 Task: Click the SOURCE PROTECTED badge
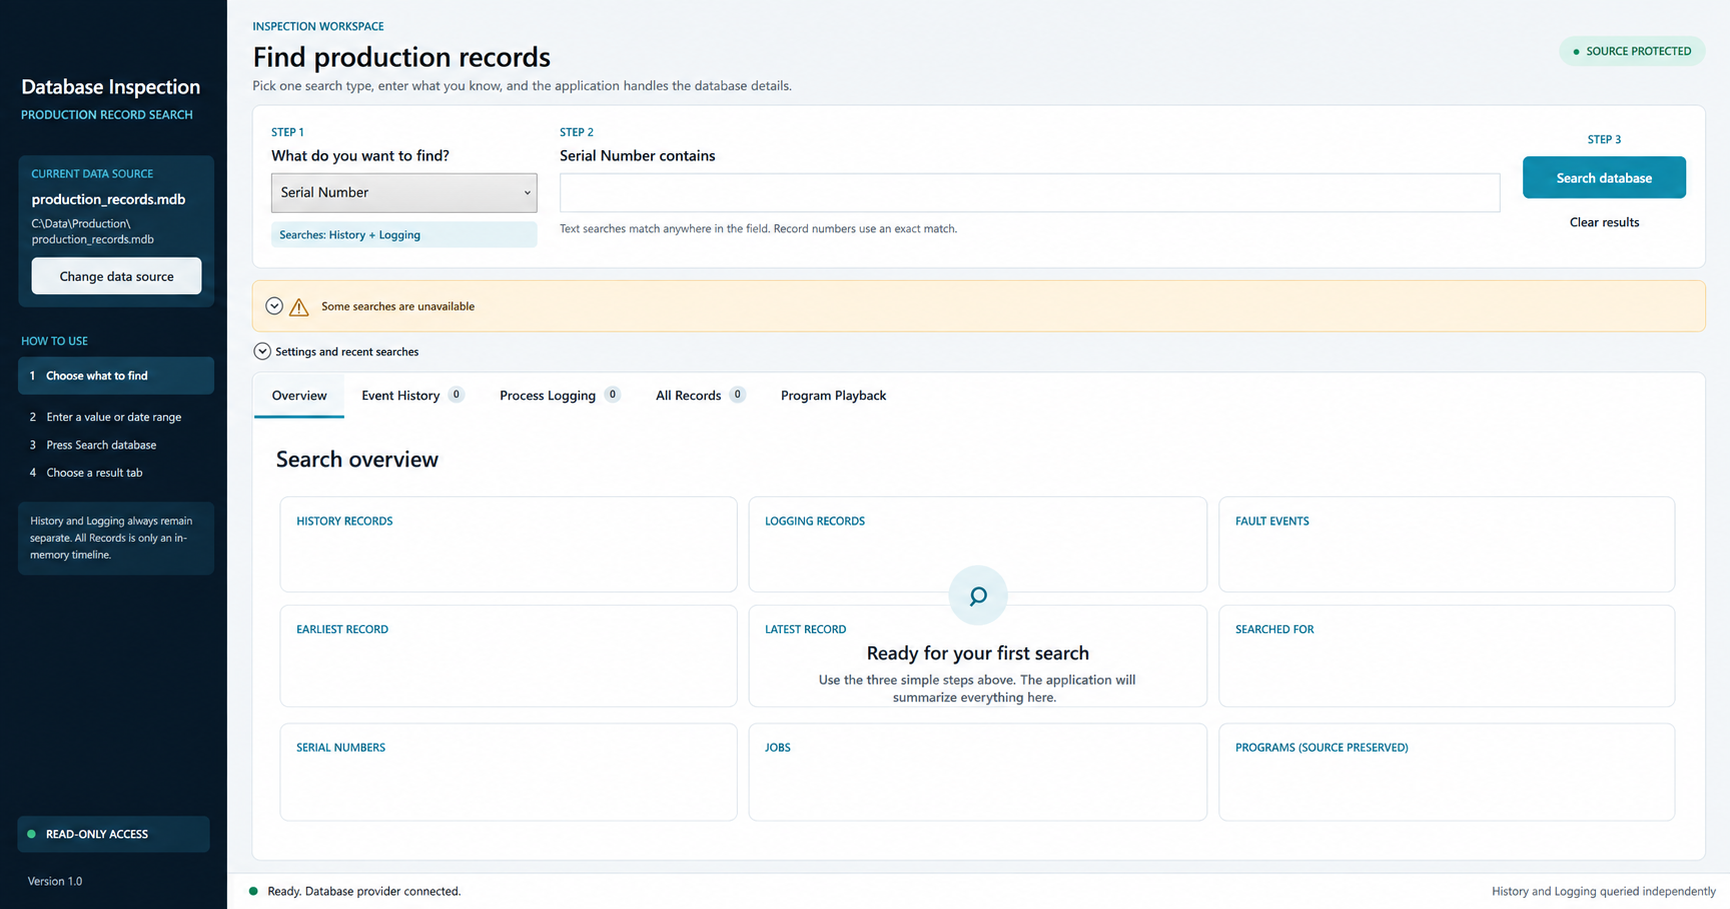pos(1632,51)
